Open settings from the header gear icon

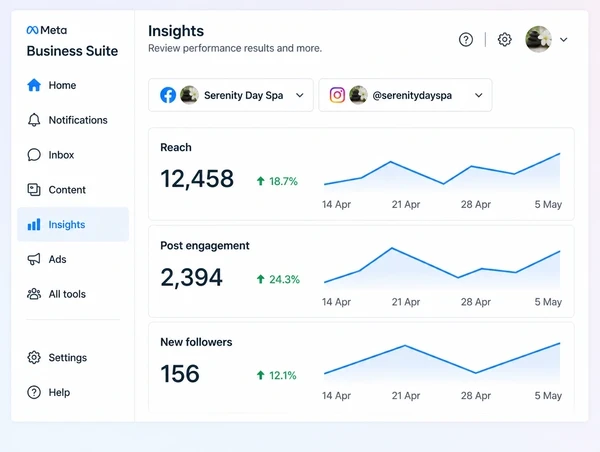click(x=505, y=39)
